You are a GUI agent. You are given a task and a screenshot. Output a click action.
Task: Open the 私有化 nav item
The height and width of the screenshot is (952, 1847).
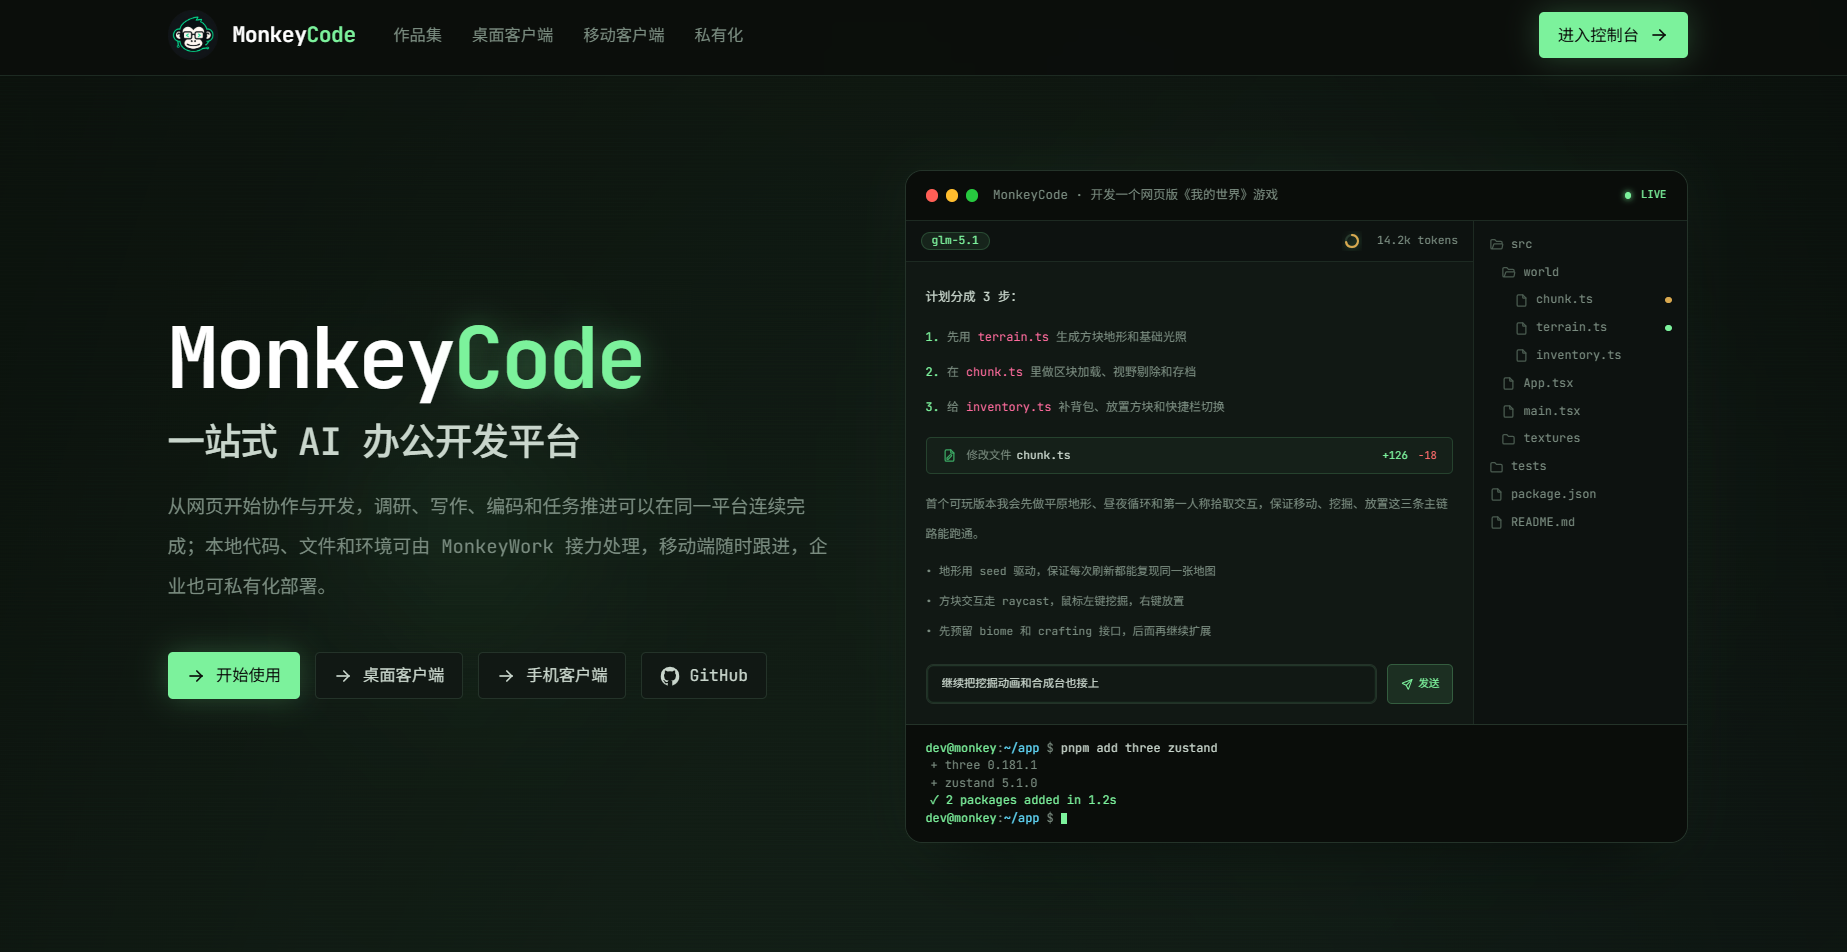coord(718,35)
